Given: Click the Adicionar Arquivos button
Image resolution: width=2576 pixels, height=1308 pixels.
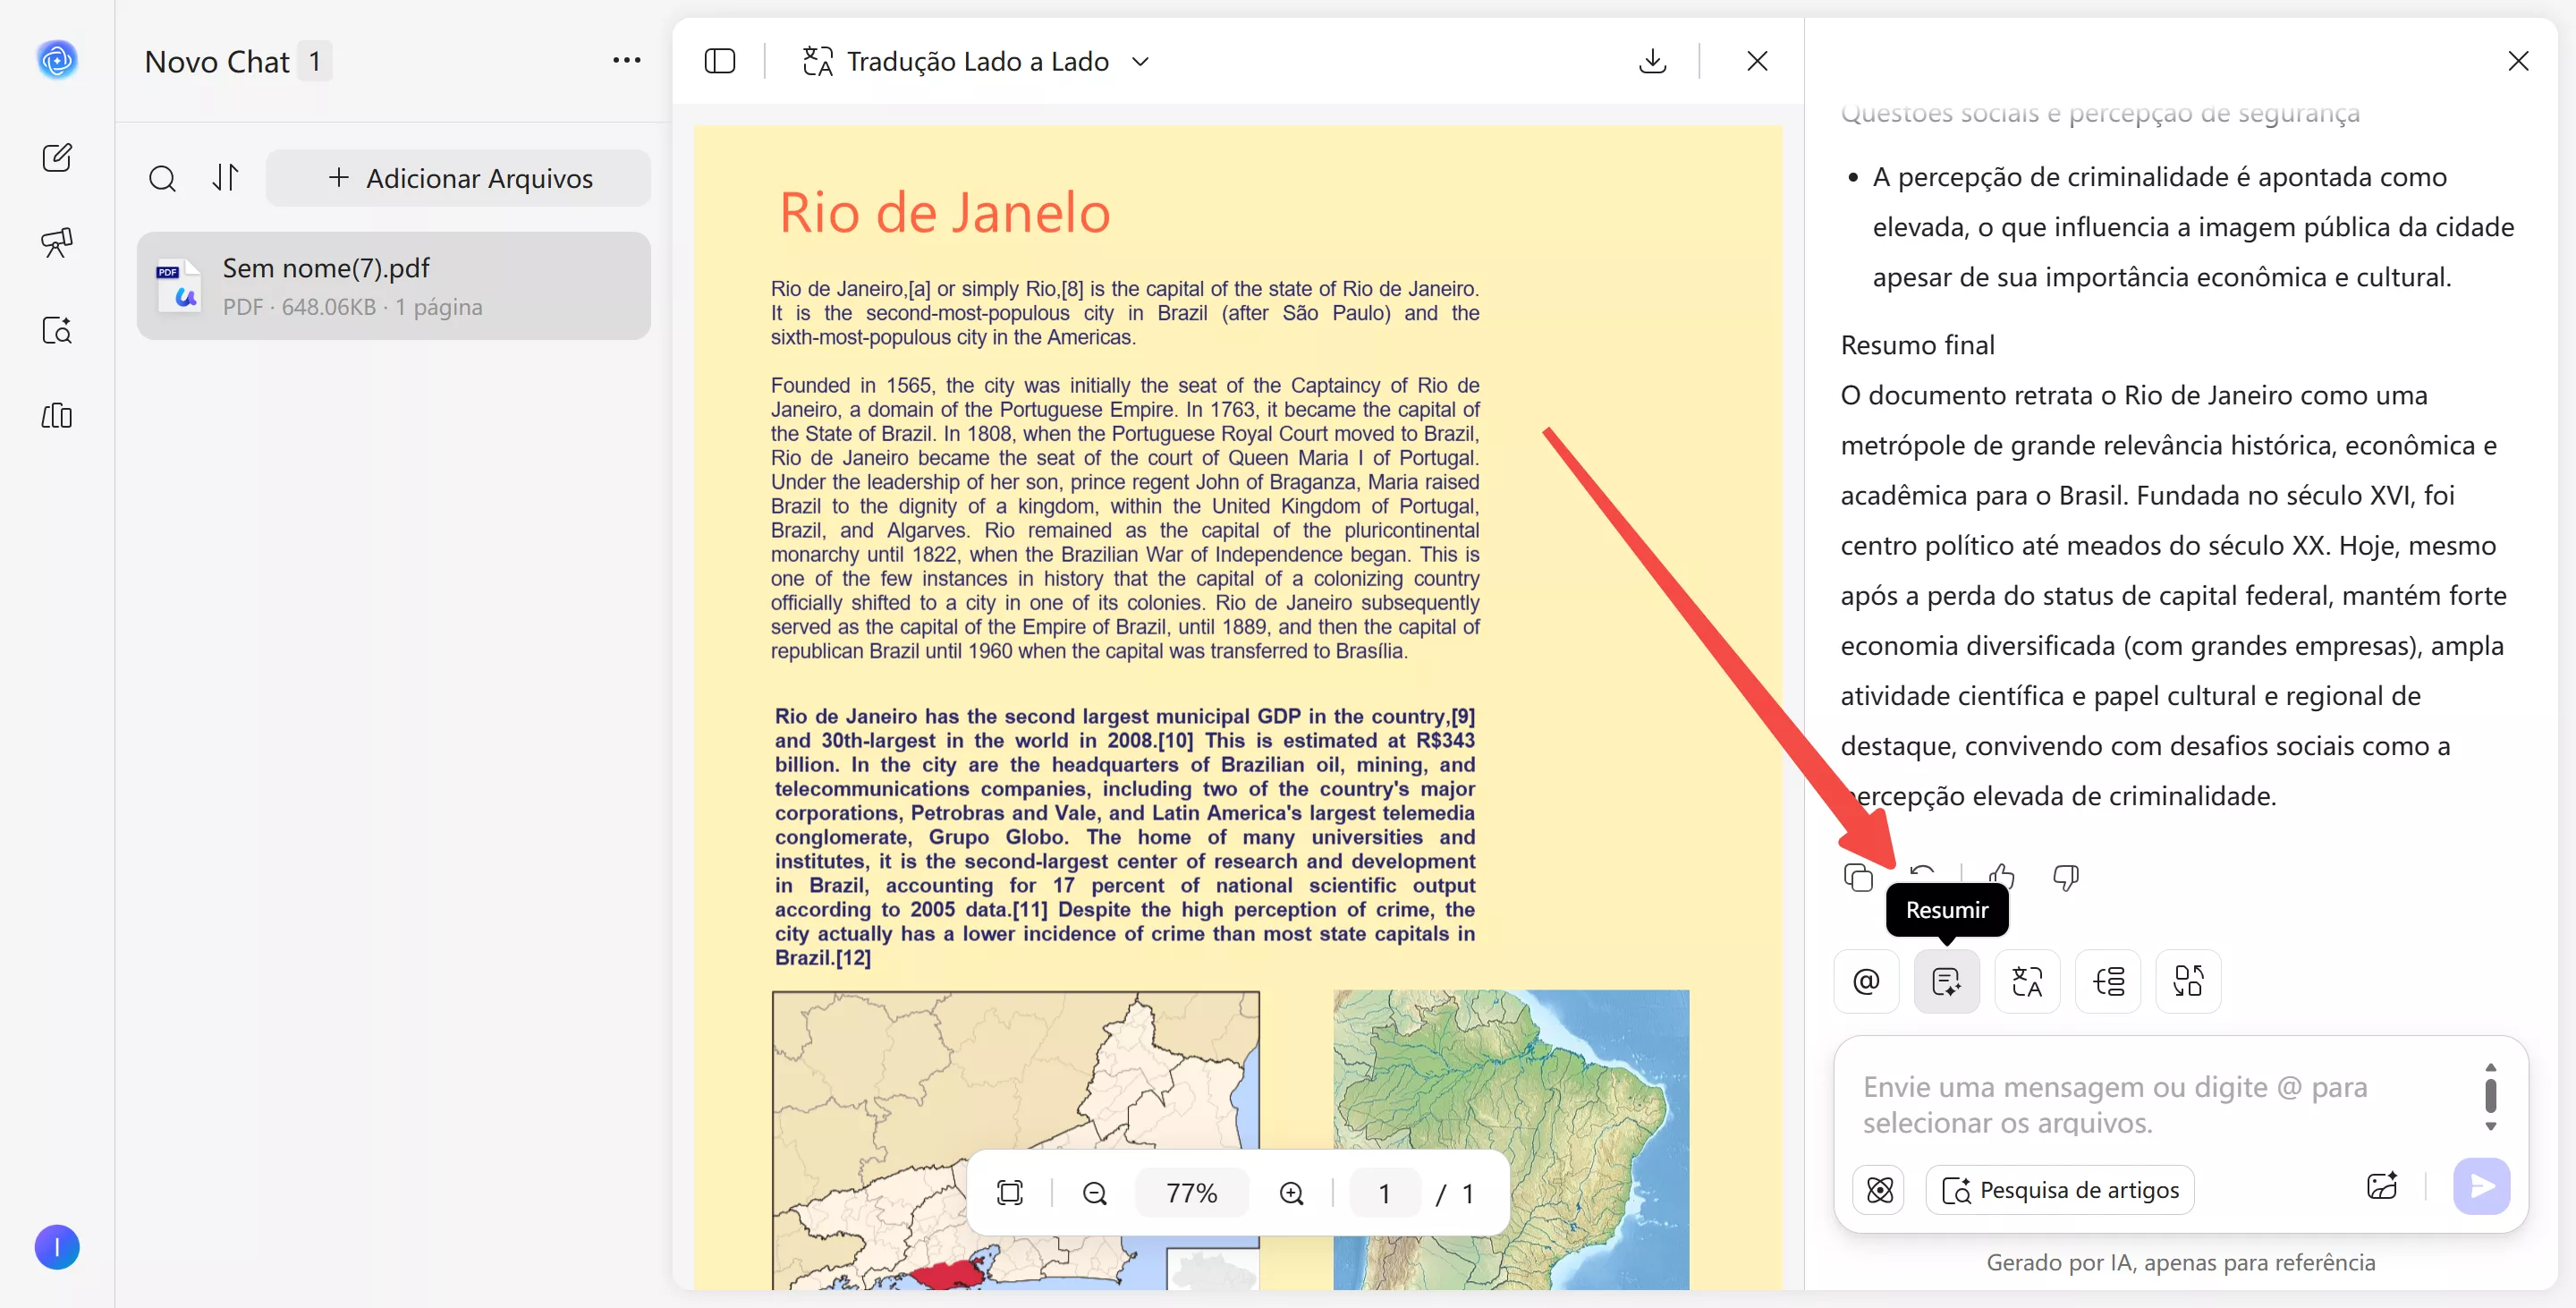Looking at the screenshot, I should point(458,178).
